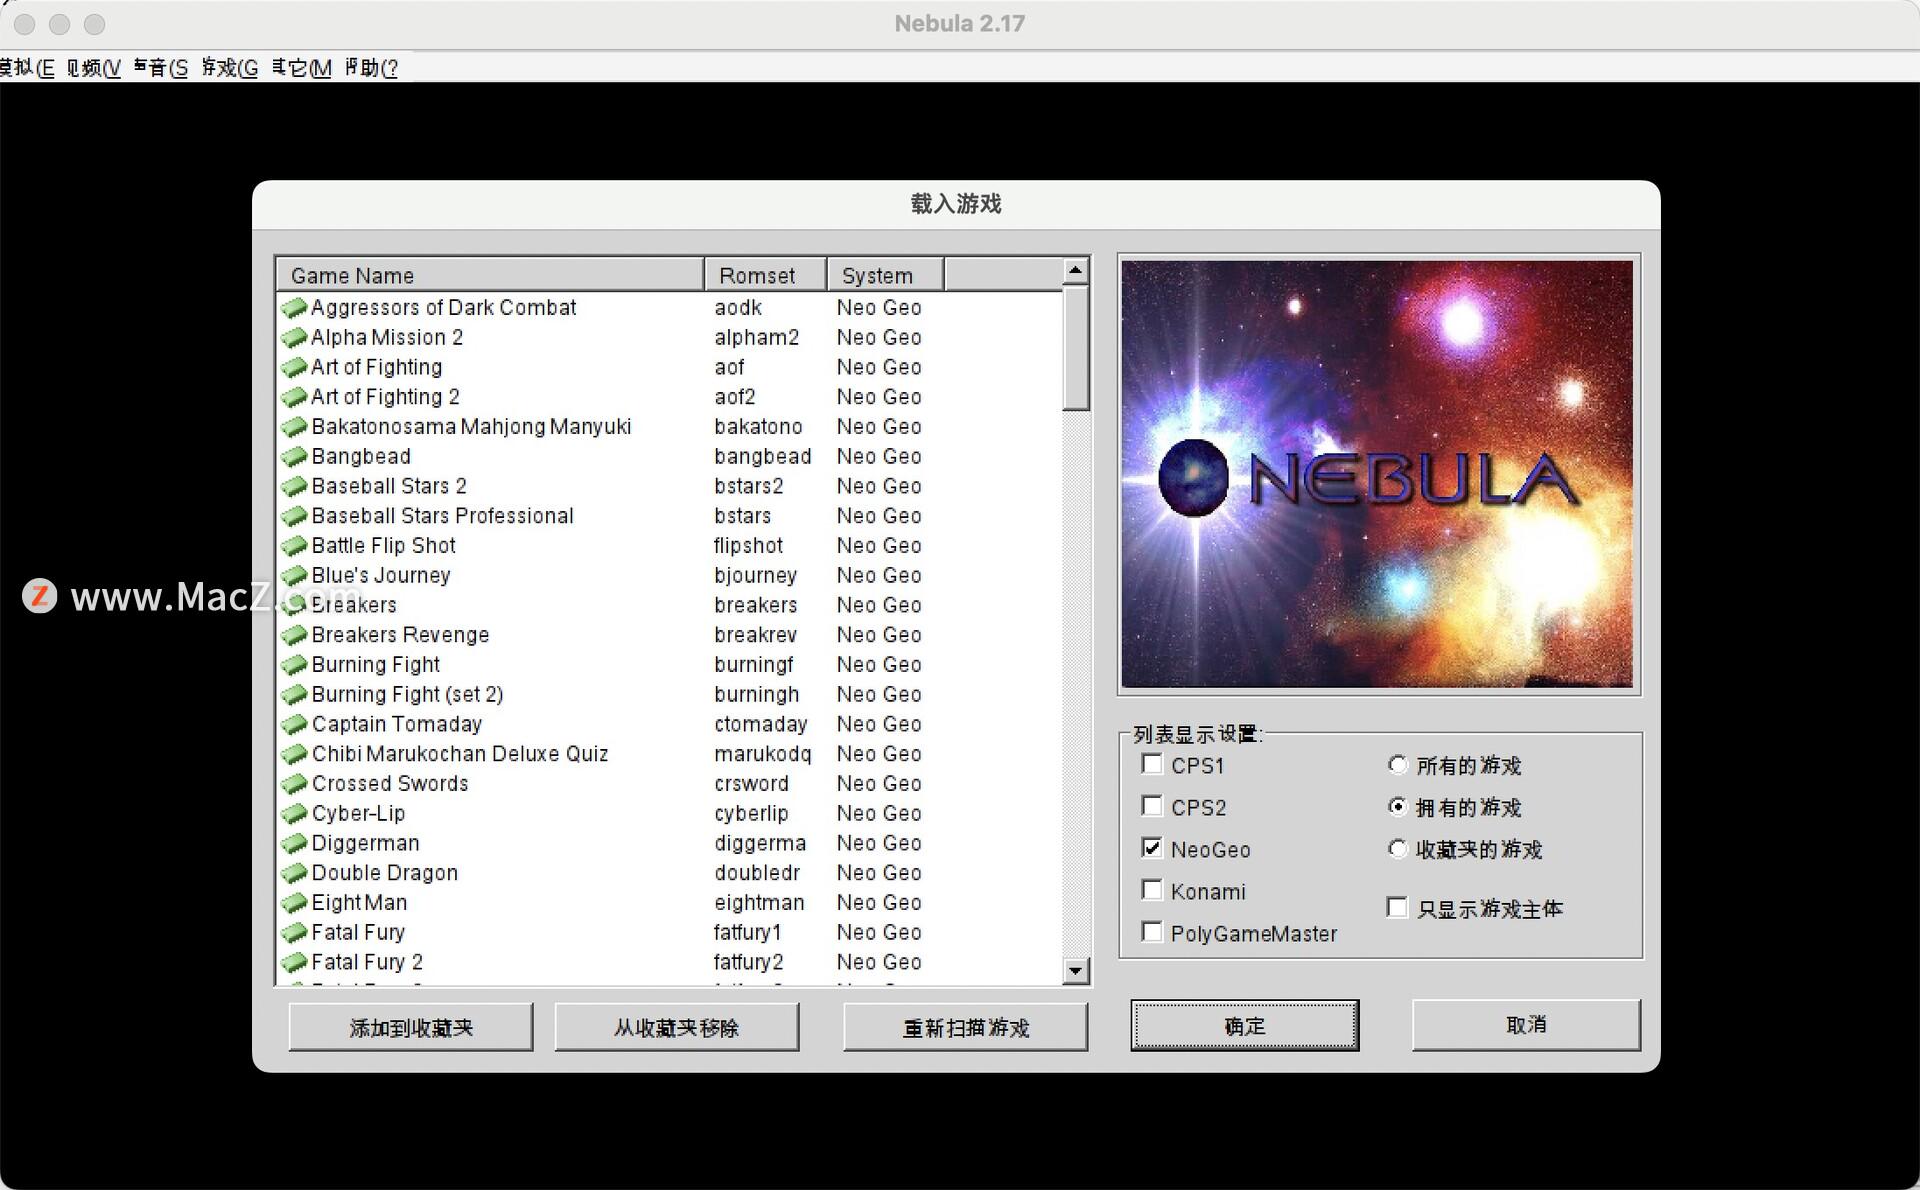Enable the 只显示游戏主体 checkbox
Image resolution: width=1920 pixels, height=1190 pixels.
(x=1397, y=906)
